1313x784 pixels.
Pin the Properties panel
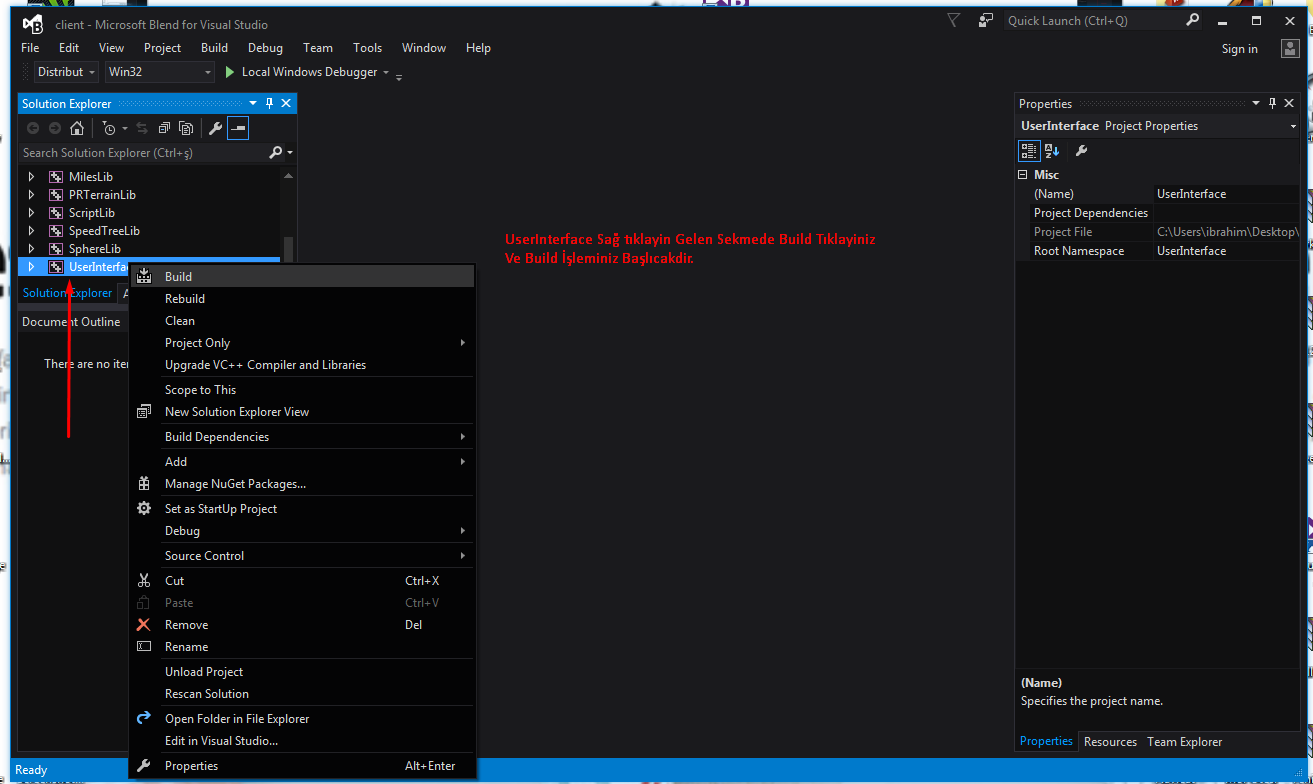pyautogui.click(x=1273, y=103)
